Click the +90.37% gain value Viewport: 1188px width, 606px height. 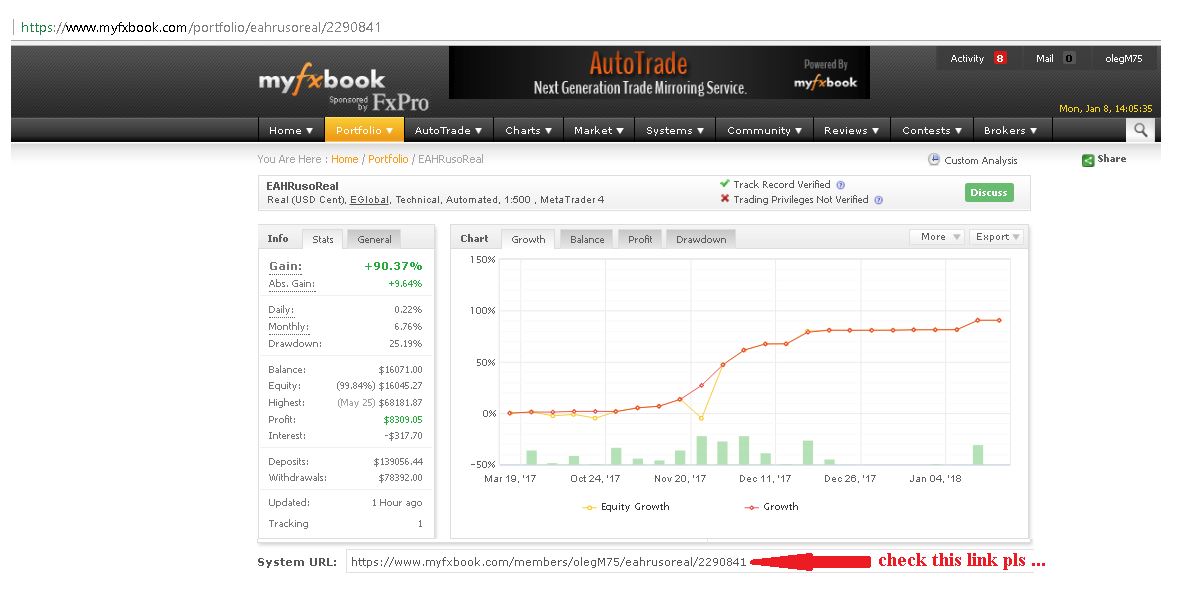(393, 267)
